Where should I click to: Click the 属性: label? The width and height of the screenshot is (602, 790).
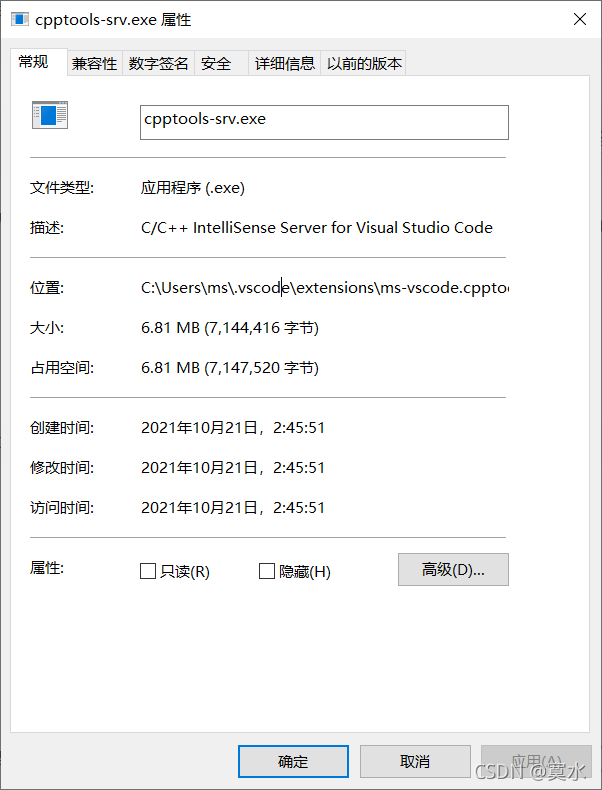coord(47,568)
